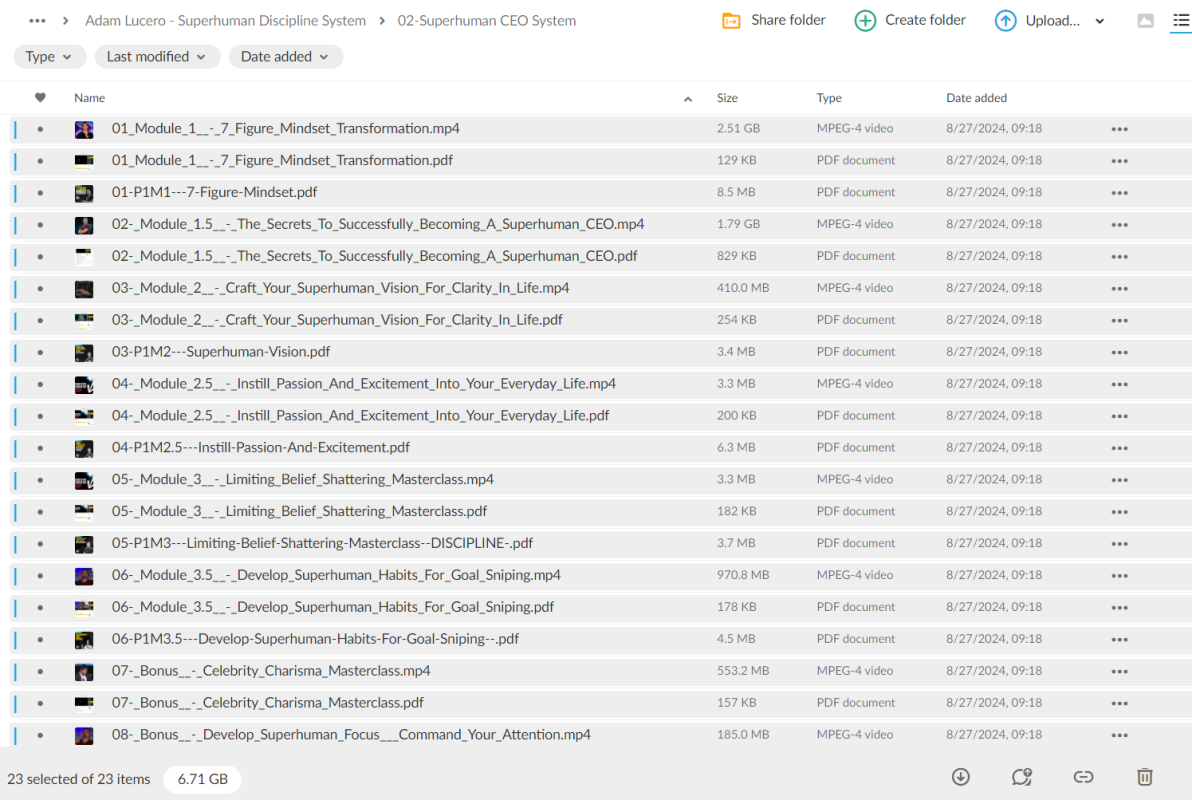1192x800 pixels.
Task: Toggle the favorite dot for 07-_Bonus Celebrity Charisma Masterclass.mp4
Action: pos(40,671)
